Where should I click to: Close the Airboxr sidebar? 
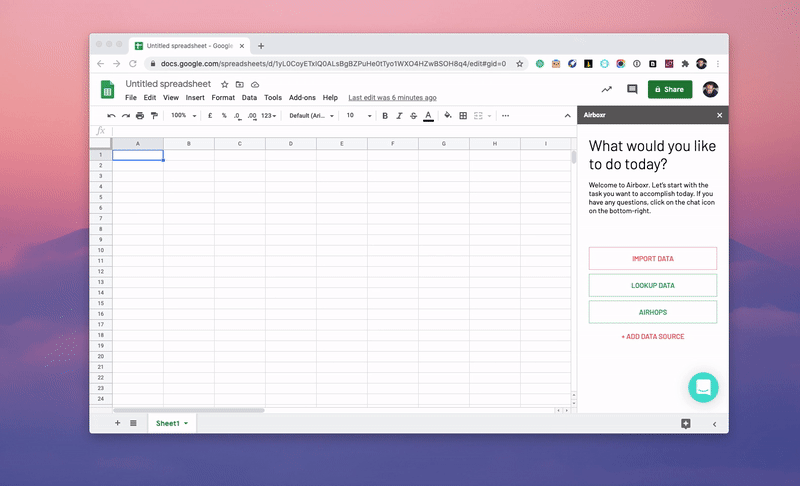tap(719, 115)
